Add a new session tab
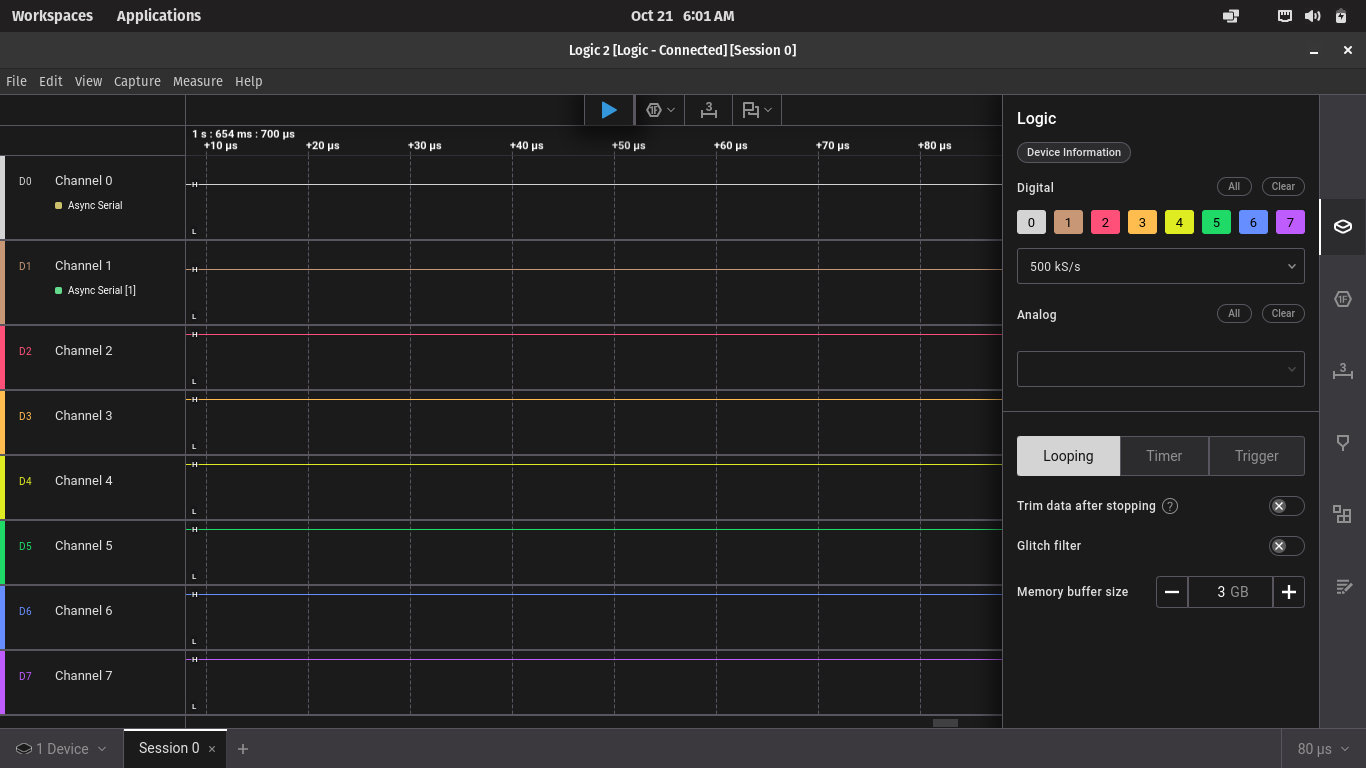The image size is (1366, 768). (x=243, y=749)
